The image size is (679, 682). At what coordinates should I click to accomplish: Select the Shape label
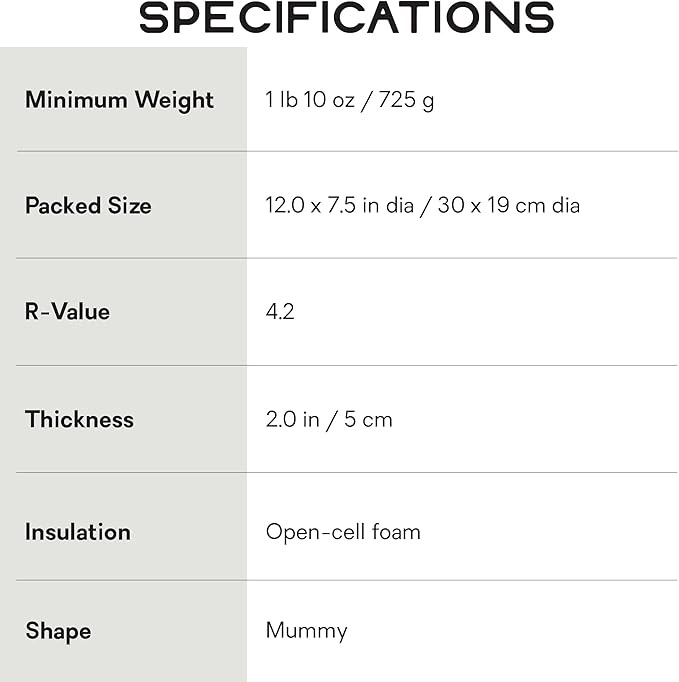coord(58,631)
